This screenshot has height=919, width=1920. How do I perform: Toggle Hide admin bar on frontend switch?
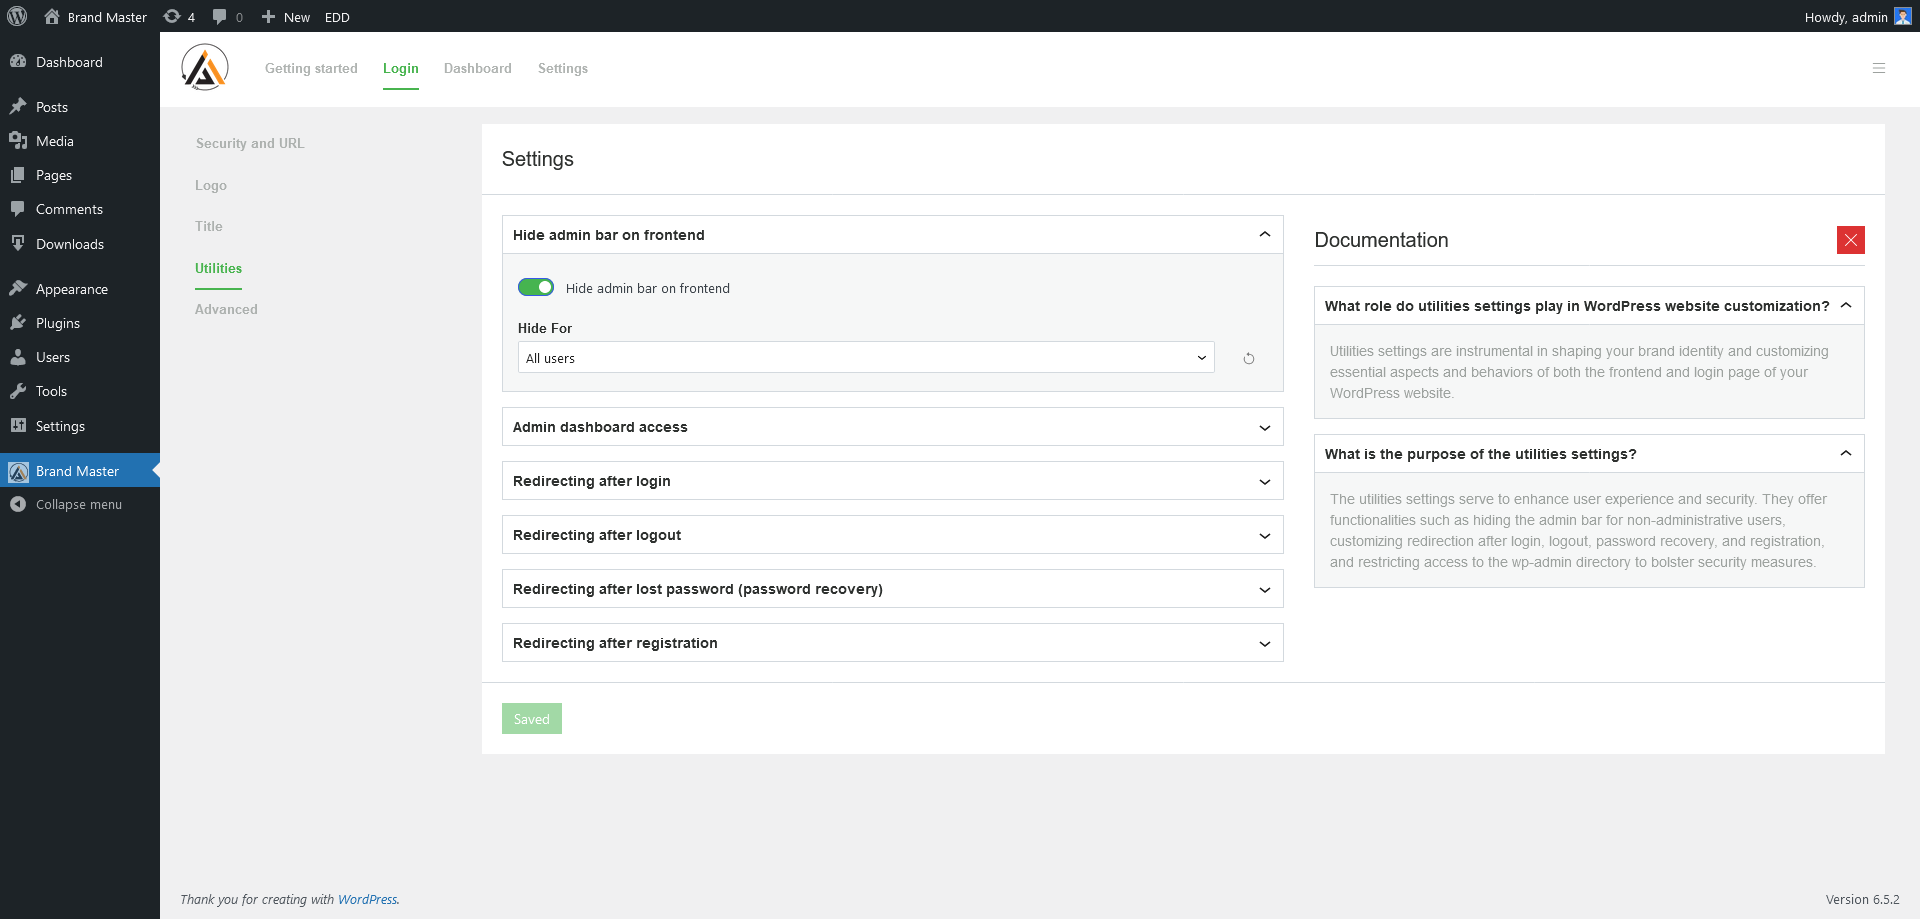[536, 287]
